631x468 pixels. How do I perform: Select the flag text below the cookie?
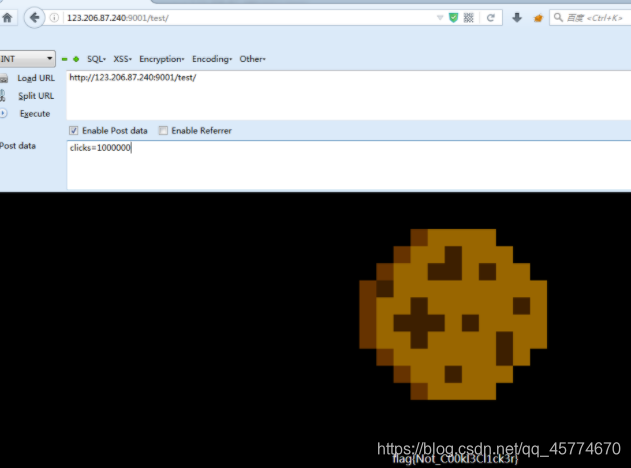coord(455,459)
